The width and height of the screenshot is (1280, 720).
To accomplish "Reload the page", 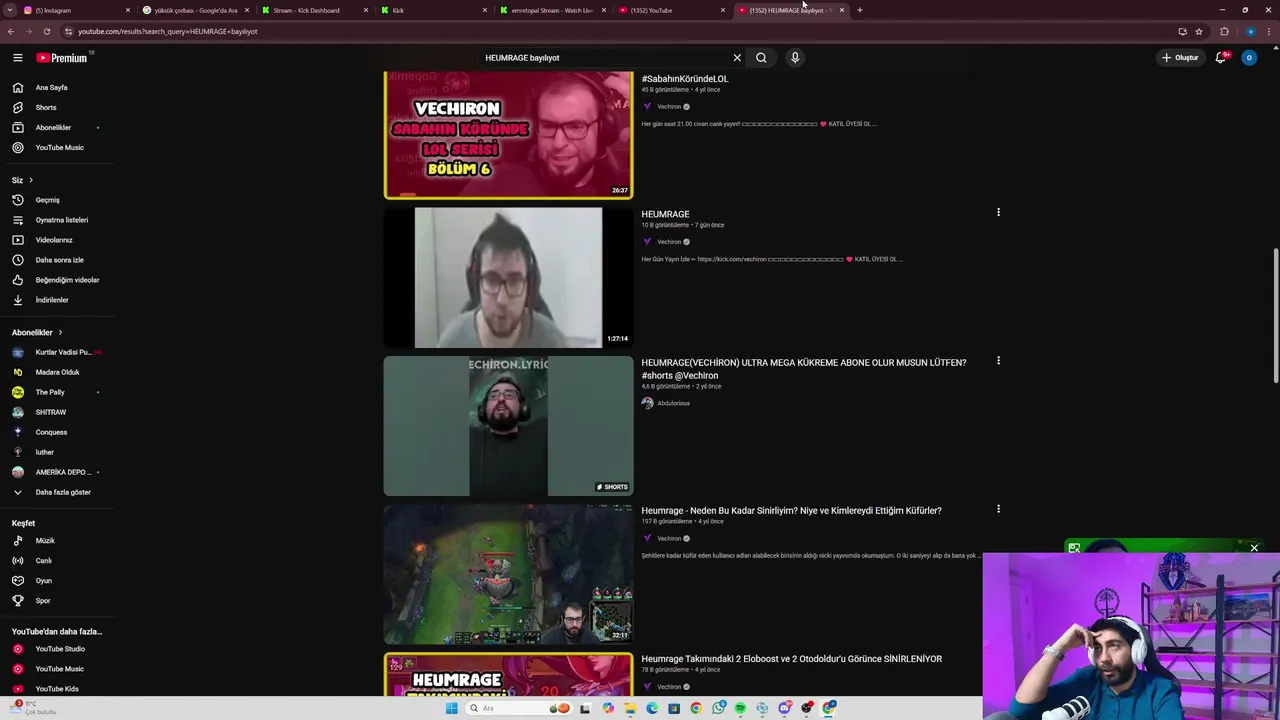I will point(46,31).
